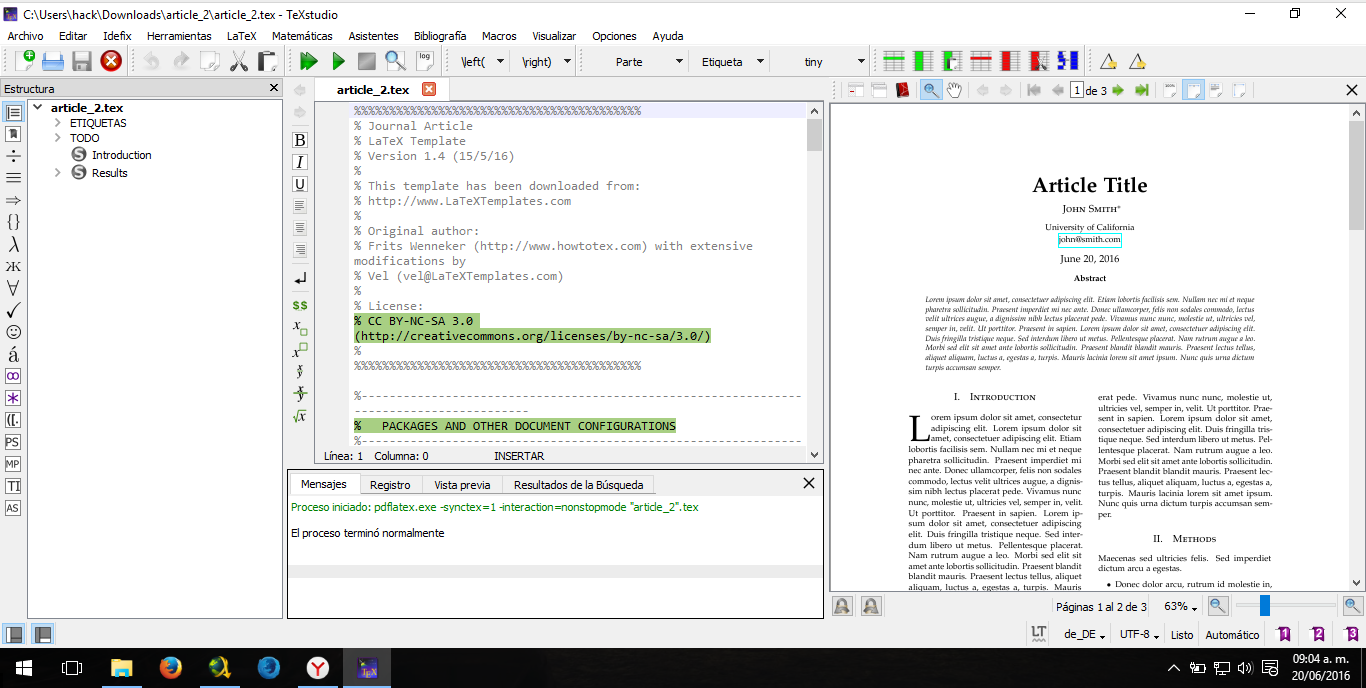Go to next PDF page with the green arrow
The height and width of the screenshot is (688, 1366).
click(x=1118, y=90)
